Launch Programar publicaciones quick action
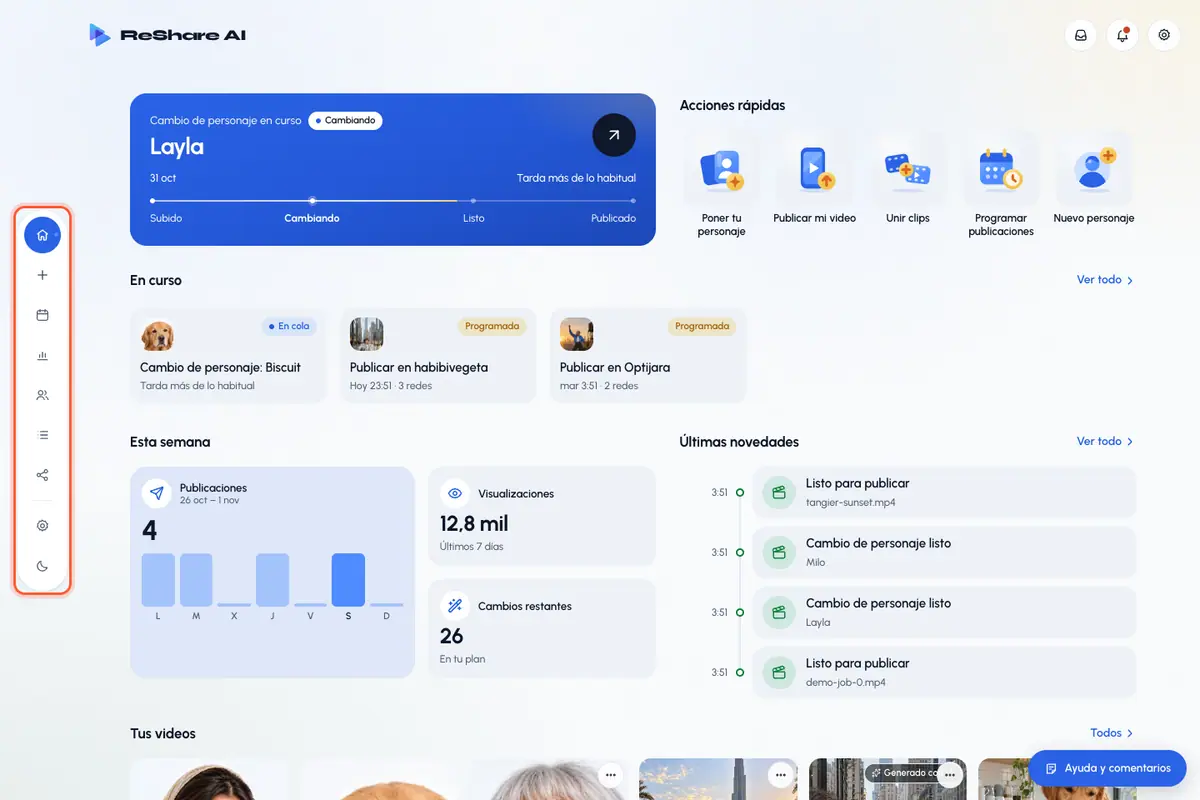Screen dimensions: 1200x800 click(x=1001, y=186)
